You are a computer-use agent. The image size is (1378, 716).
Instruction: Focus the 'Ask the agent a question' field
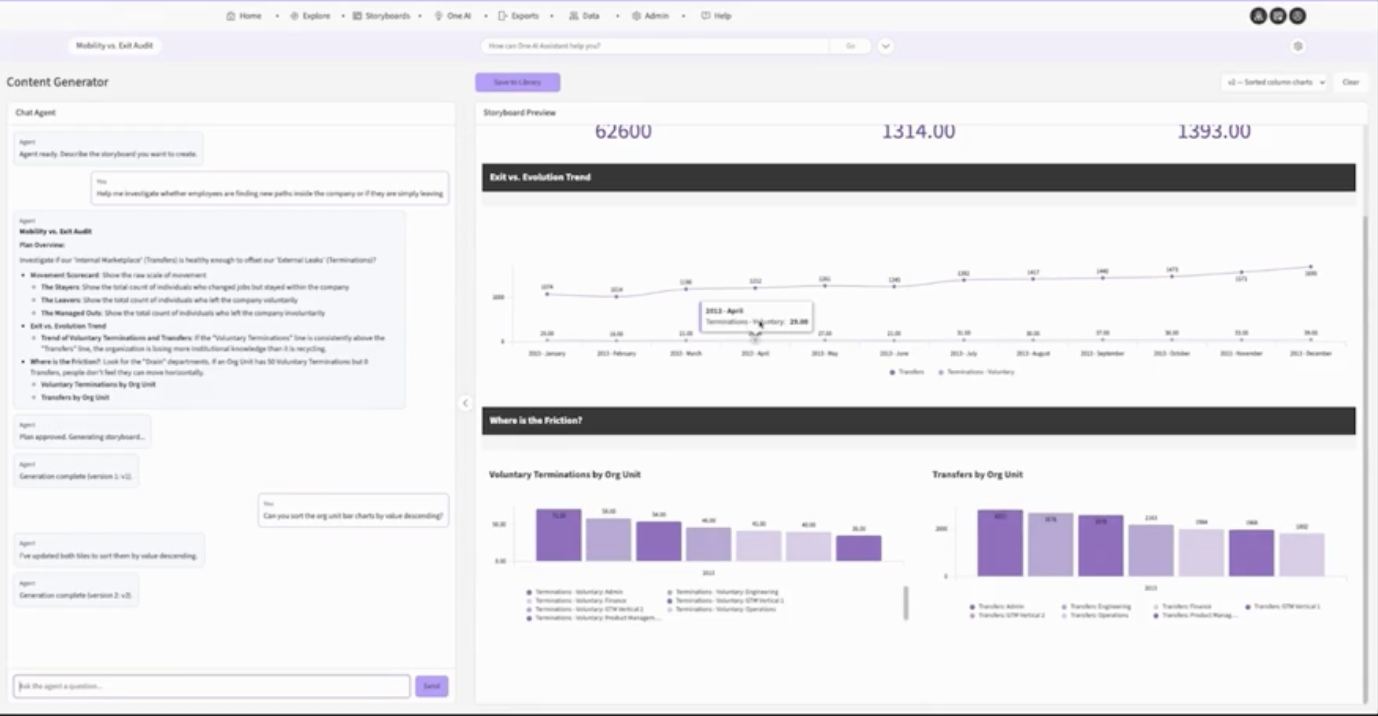[x=212, y=686]
